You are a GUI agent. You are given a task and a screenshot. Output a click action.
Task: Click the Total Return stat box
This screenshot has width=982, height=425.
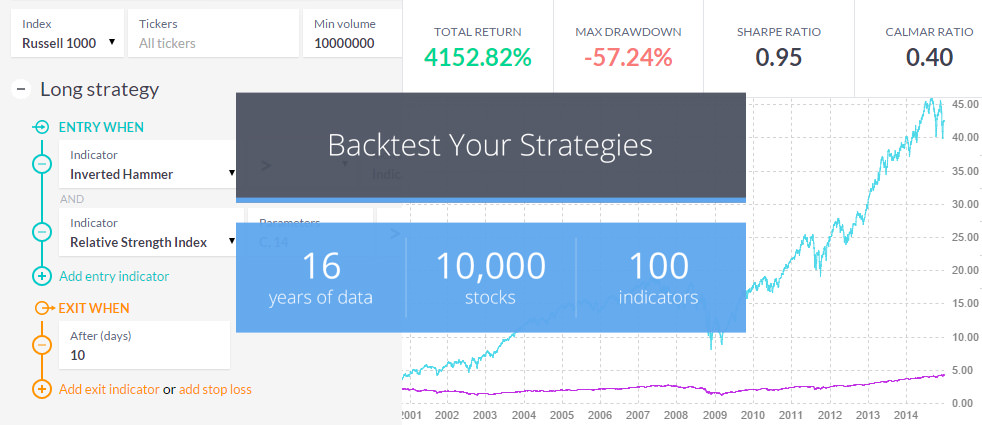coord(477,47)
